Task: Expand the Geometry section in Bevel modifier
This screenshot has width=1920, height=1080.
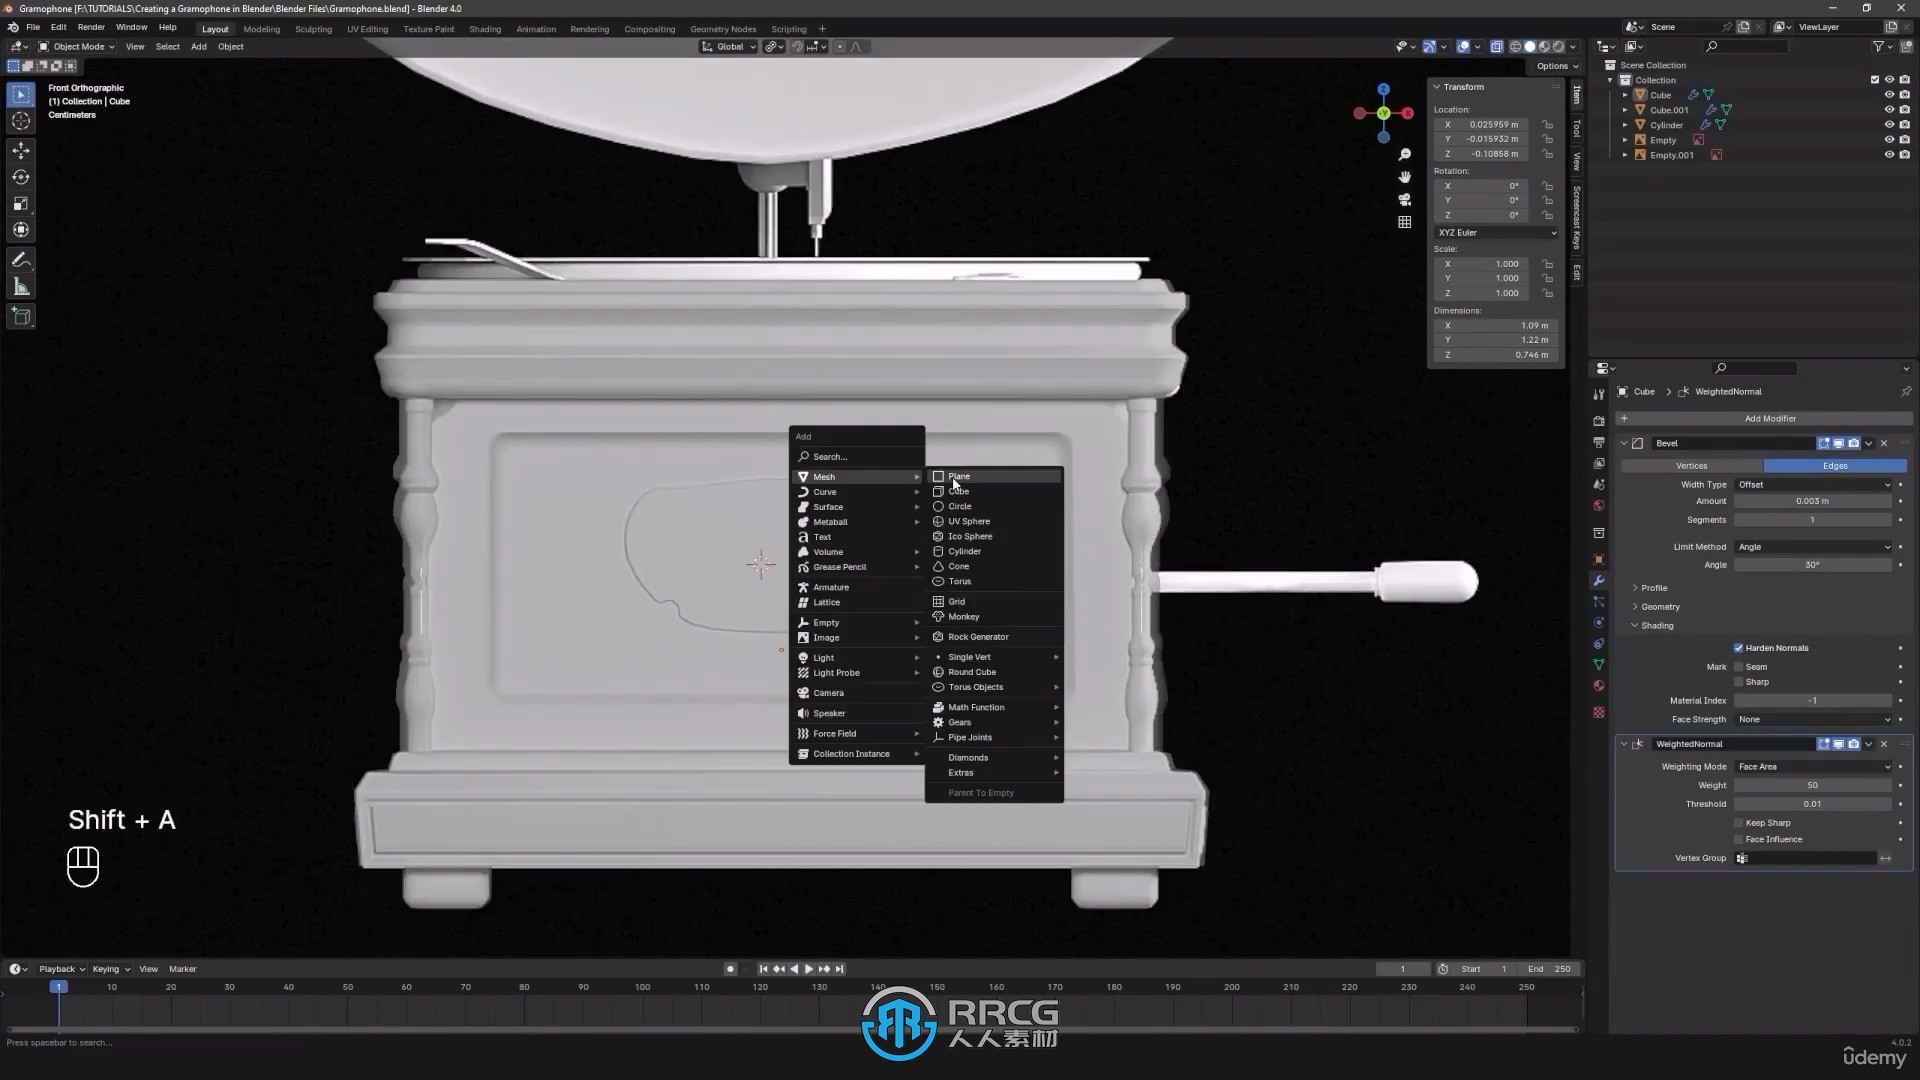Action: 1635,605
